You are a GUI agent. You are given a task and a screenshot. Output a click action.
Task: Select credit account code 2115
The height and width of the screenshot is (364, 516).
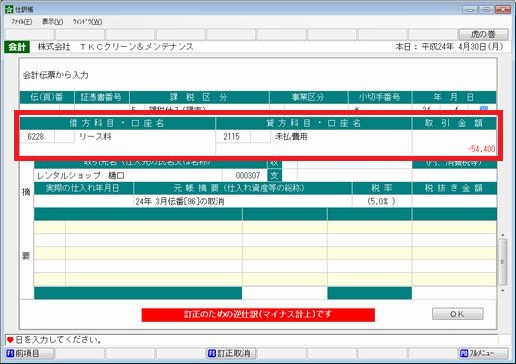(232, 136)
